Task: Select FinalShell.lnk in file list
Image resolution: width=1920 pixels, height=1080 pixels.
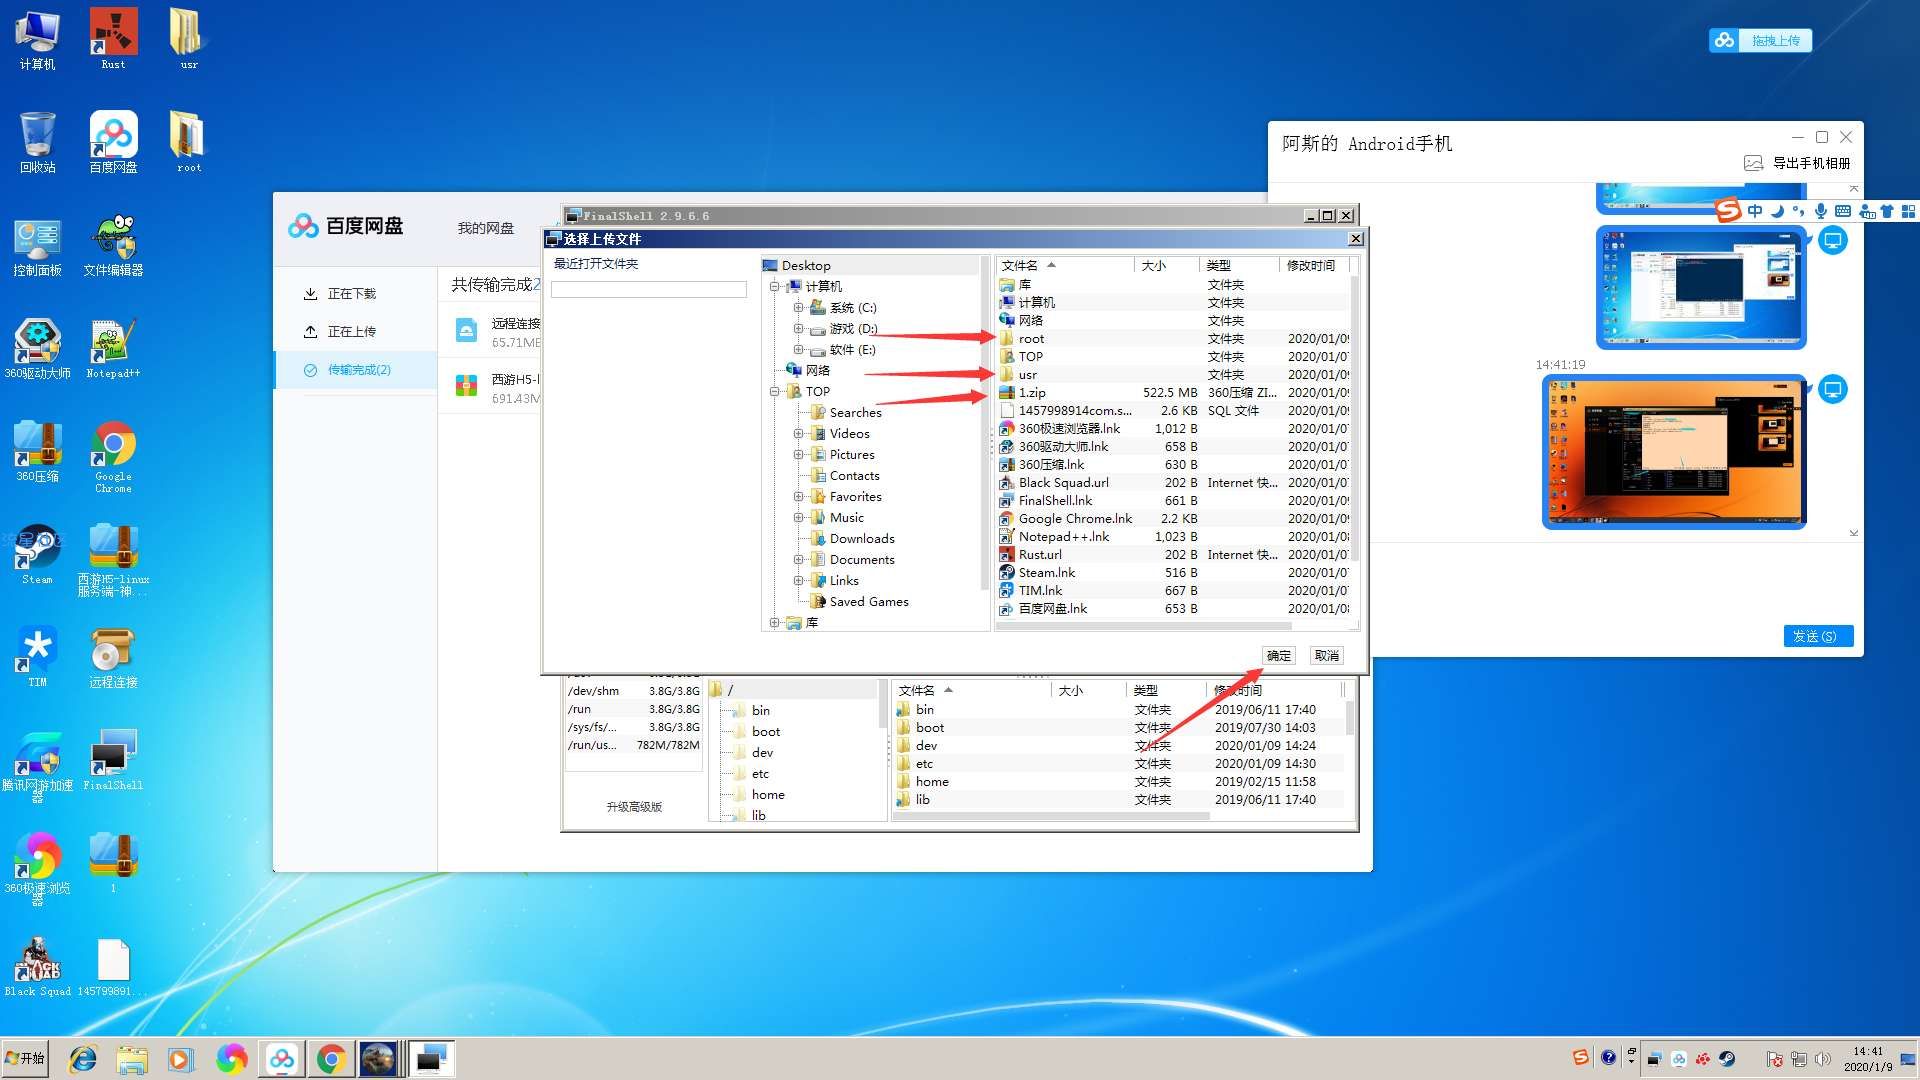Action: pos(1174,501)
